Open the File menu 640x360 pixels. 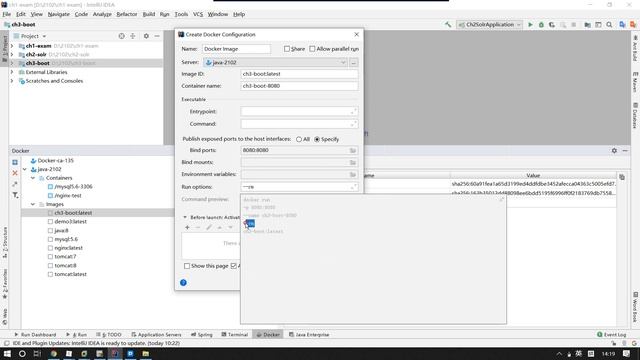coord(7,14)
